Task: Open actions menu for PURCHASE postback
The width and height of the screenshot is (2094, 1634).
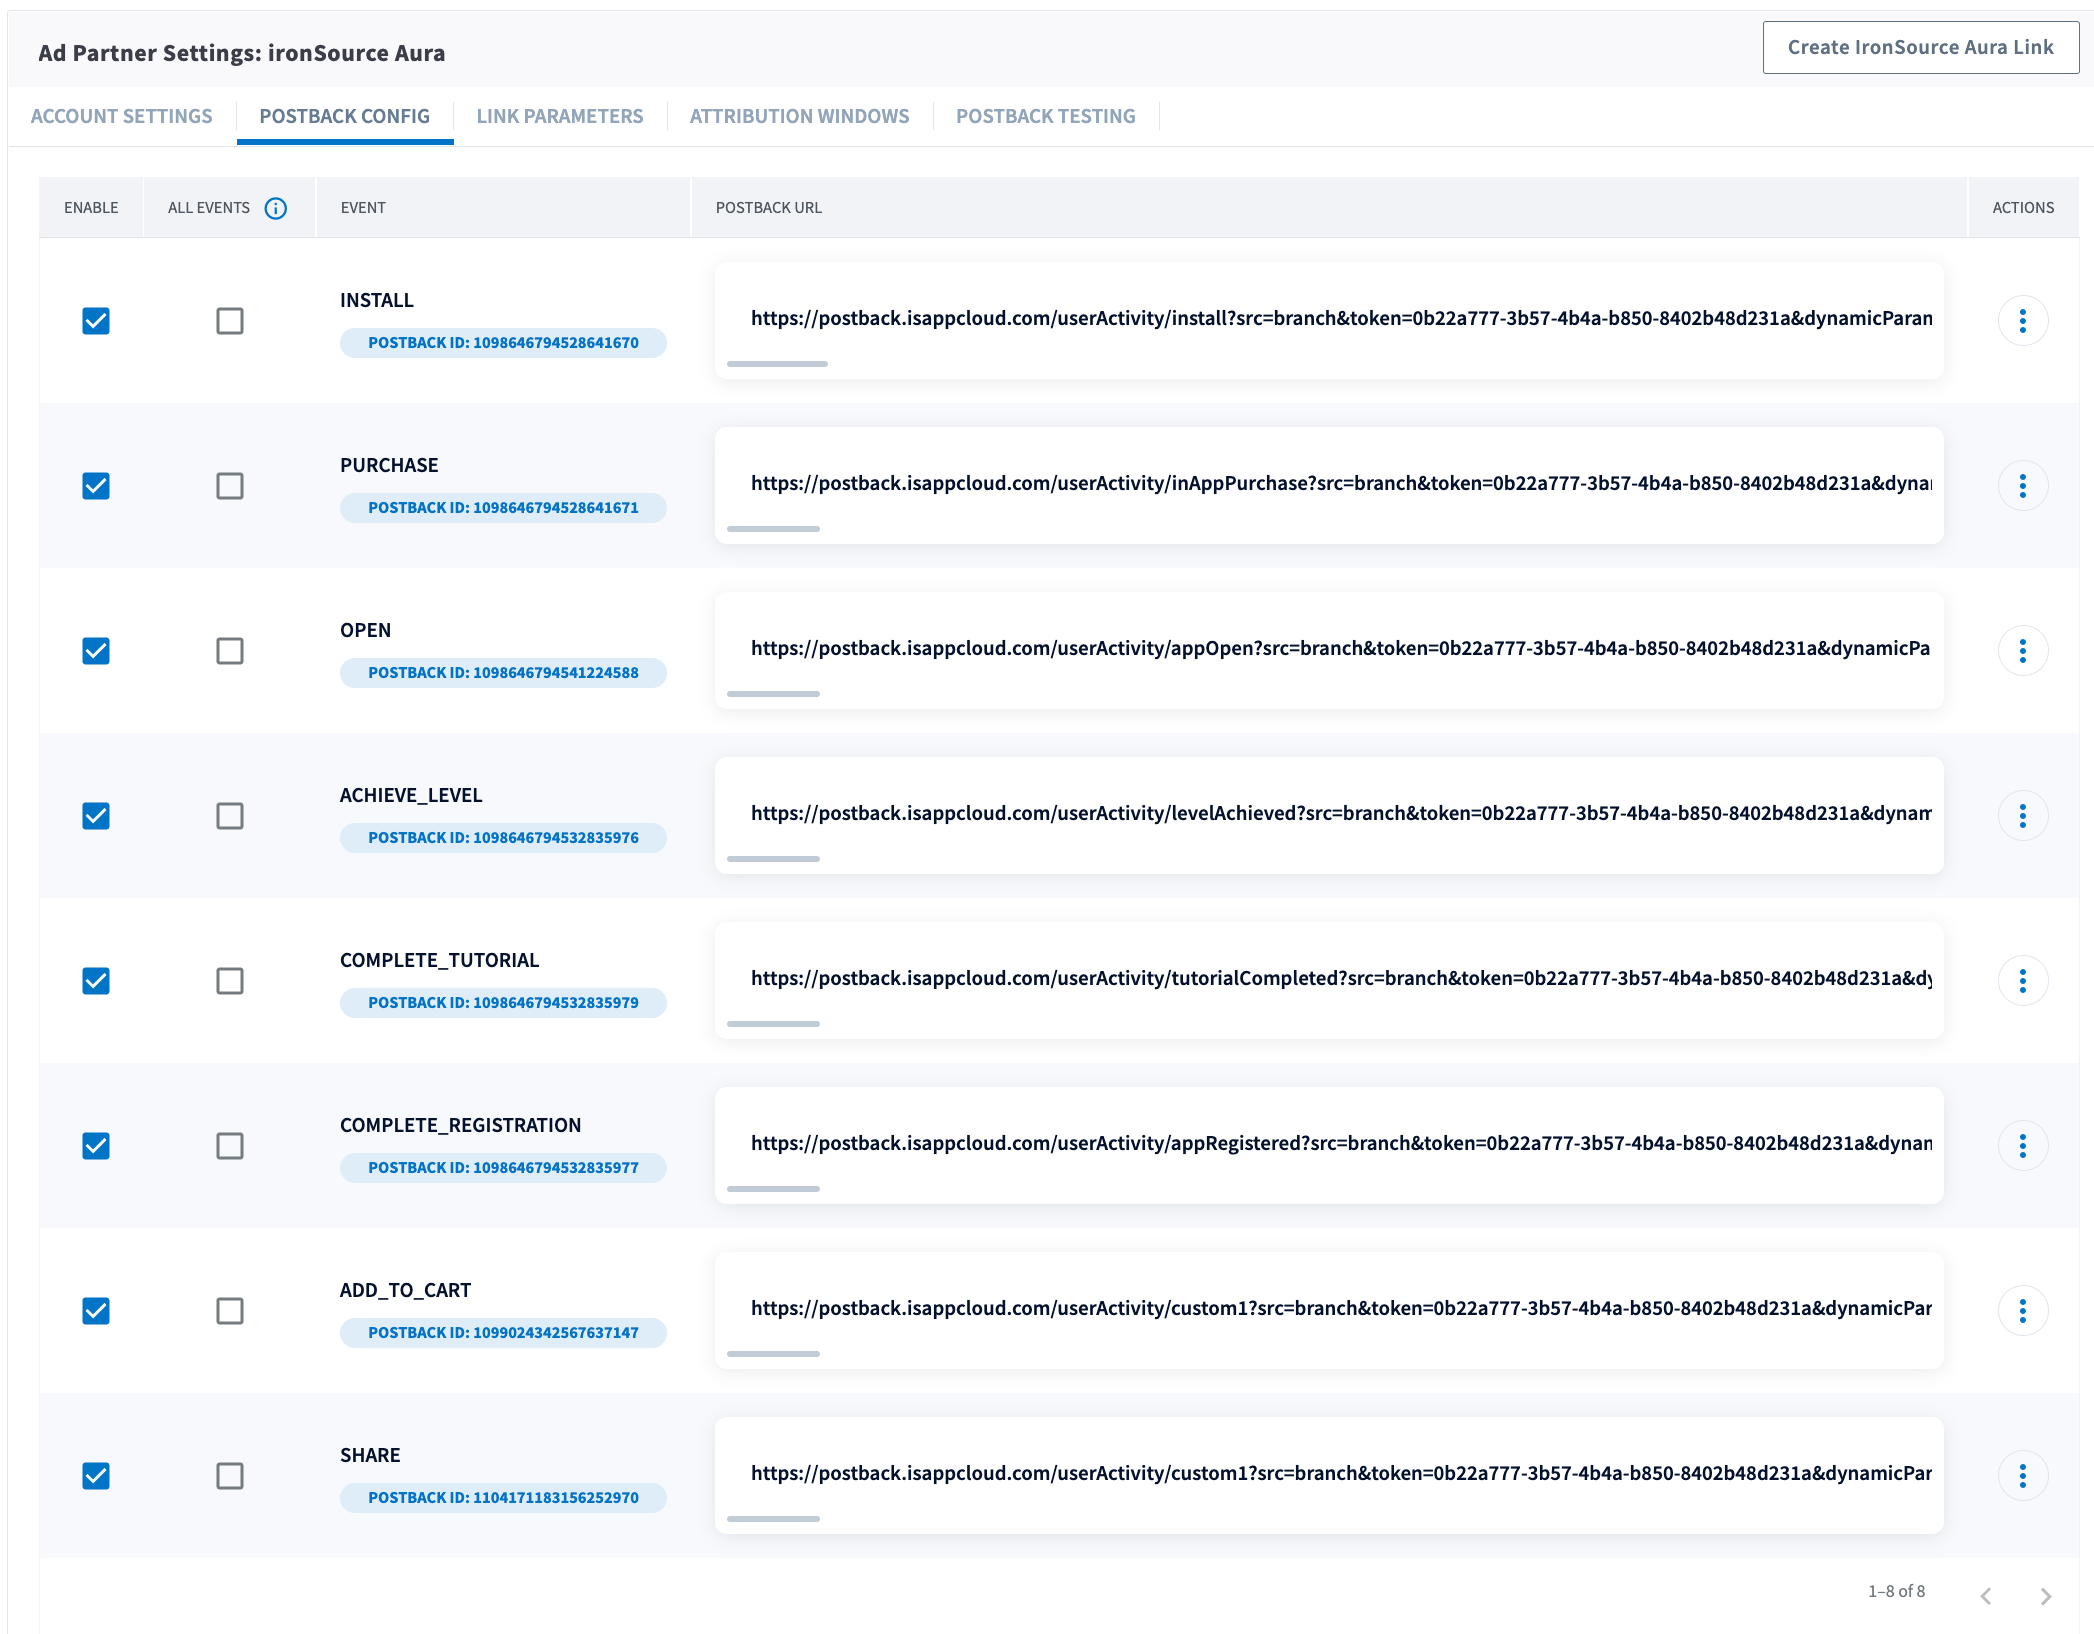Action: [2022, 486]
